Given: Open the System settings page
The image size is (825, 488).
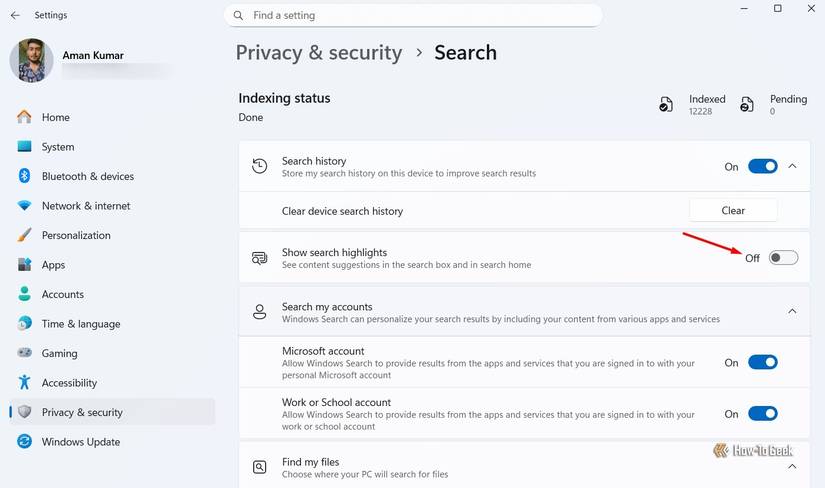Looking at the screenshot, I should (x=58, y=147).
